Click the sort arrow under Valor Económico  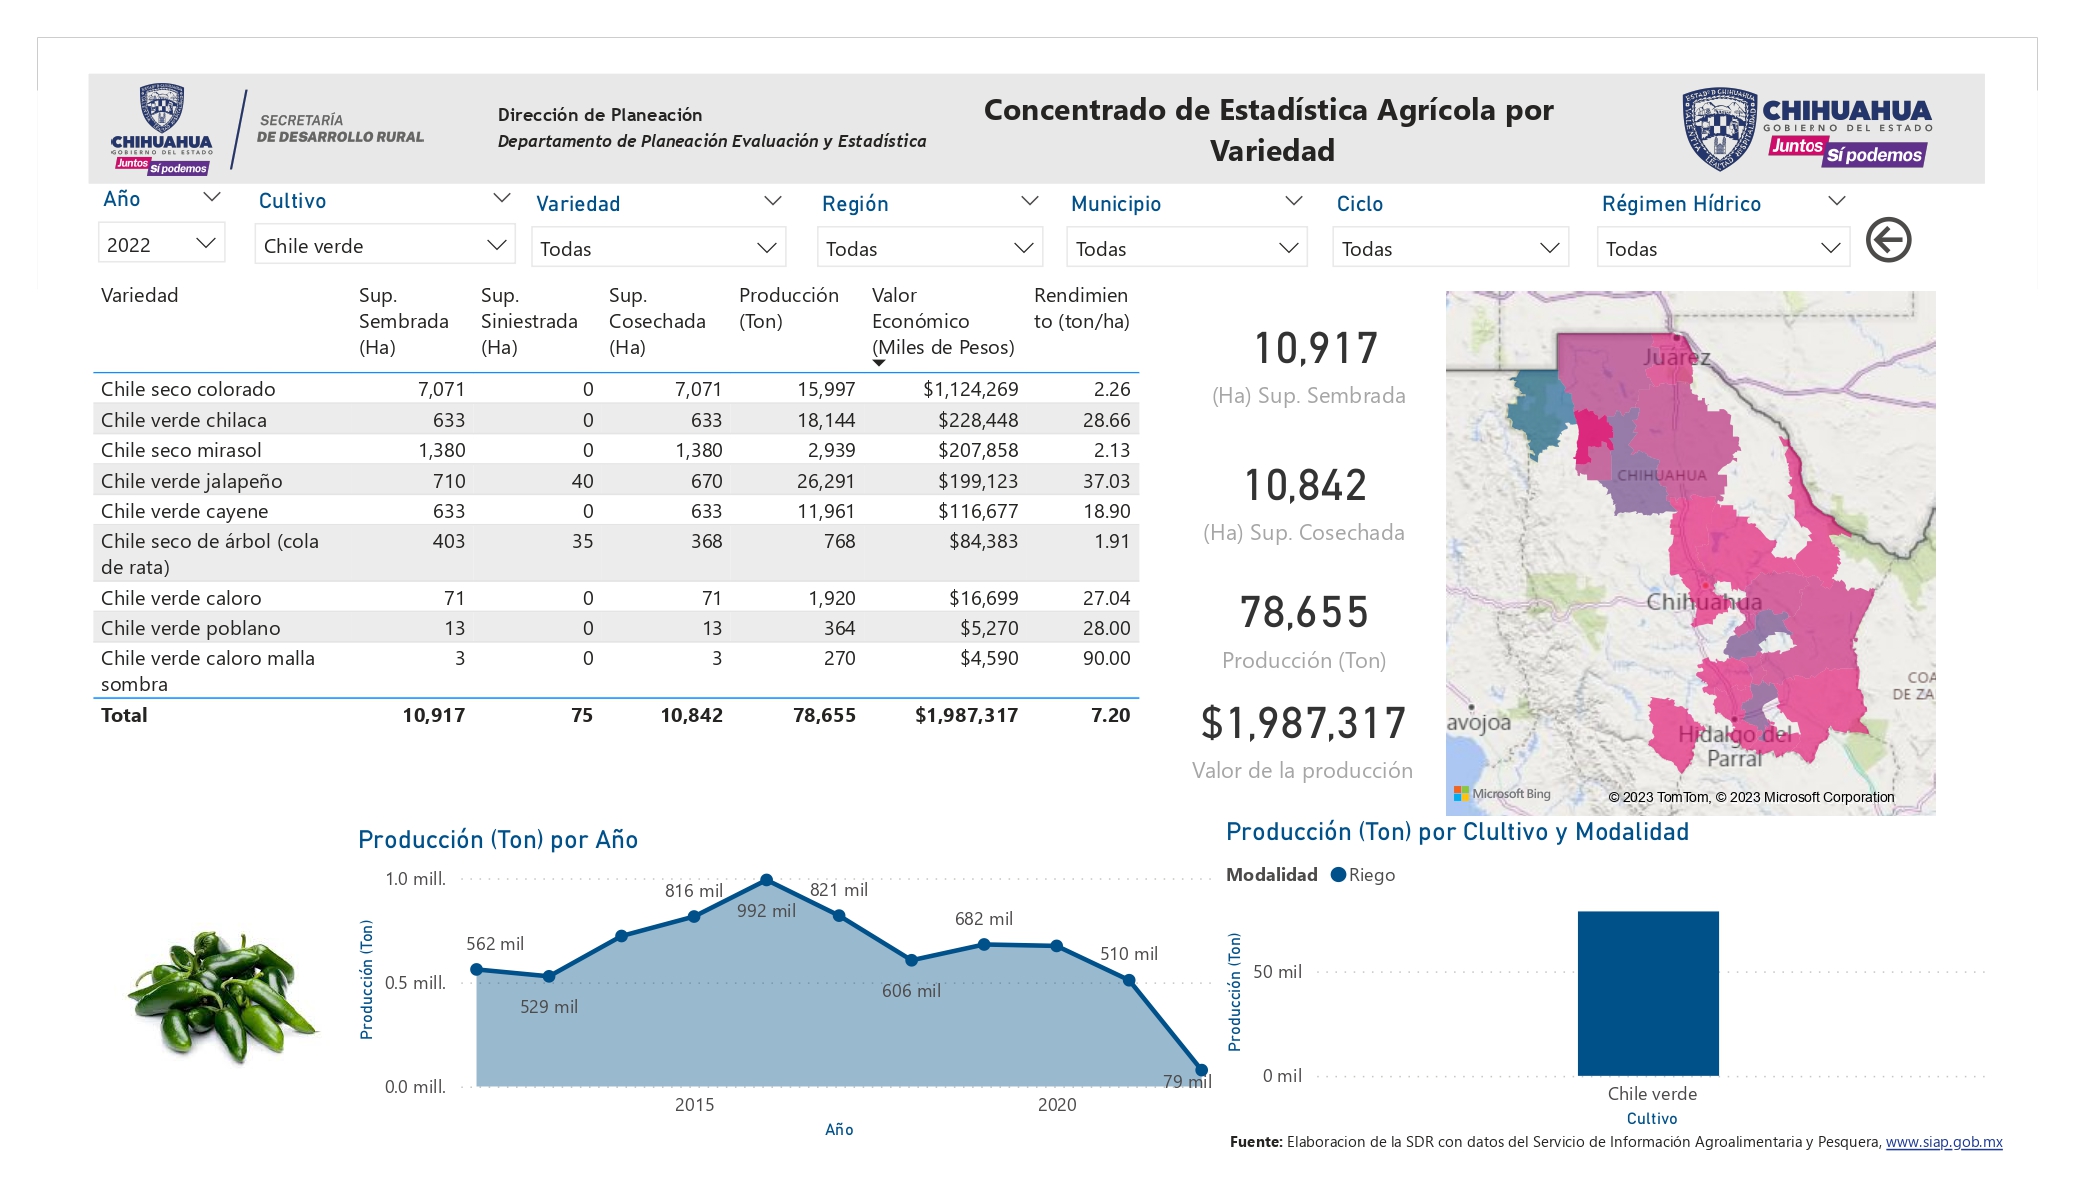pos(879,363)
